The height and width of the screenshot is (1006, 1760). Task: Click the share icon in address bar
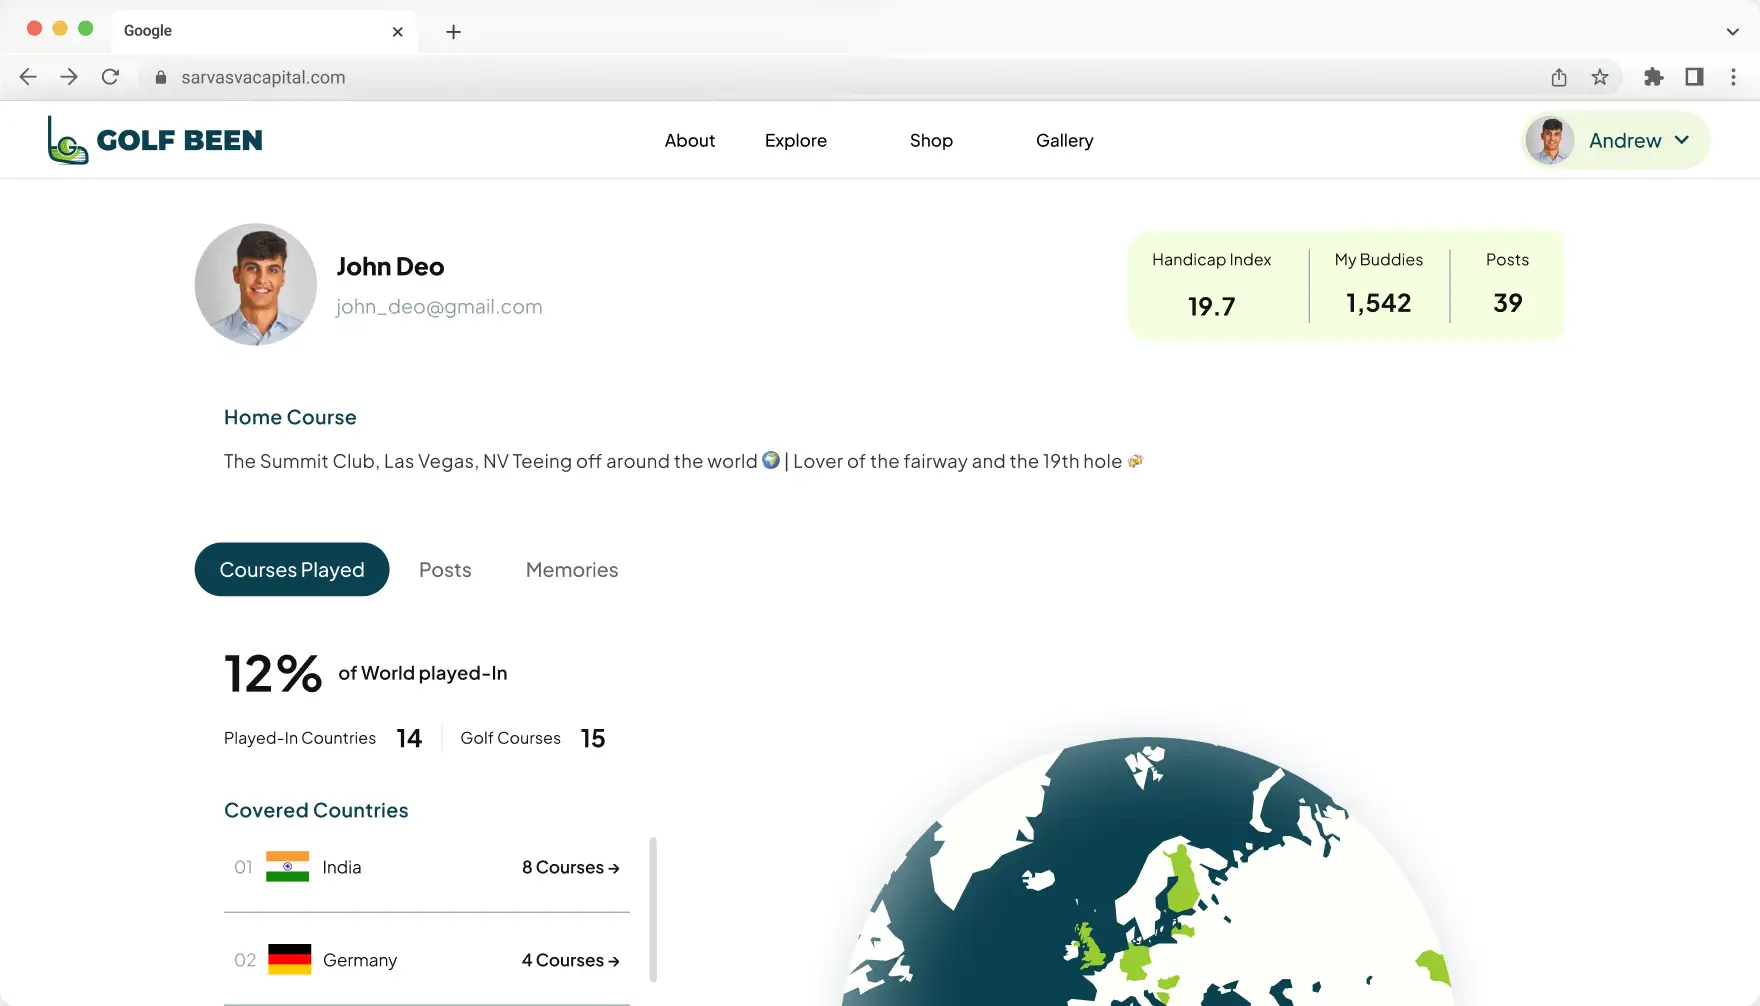[x=1559, y=77]
